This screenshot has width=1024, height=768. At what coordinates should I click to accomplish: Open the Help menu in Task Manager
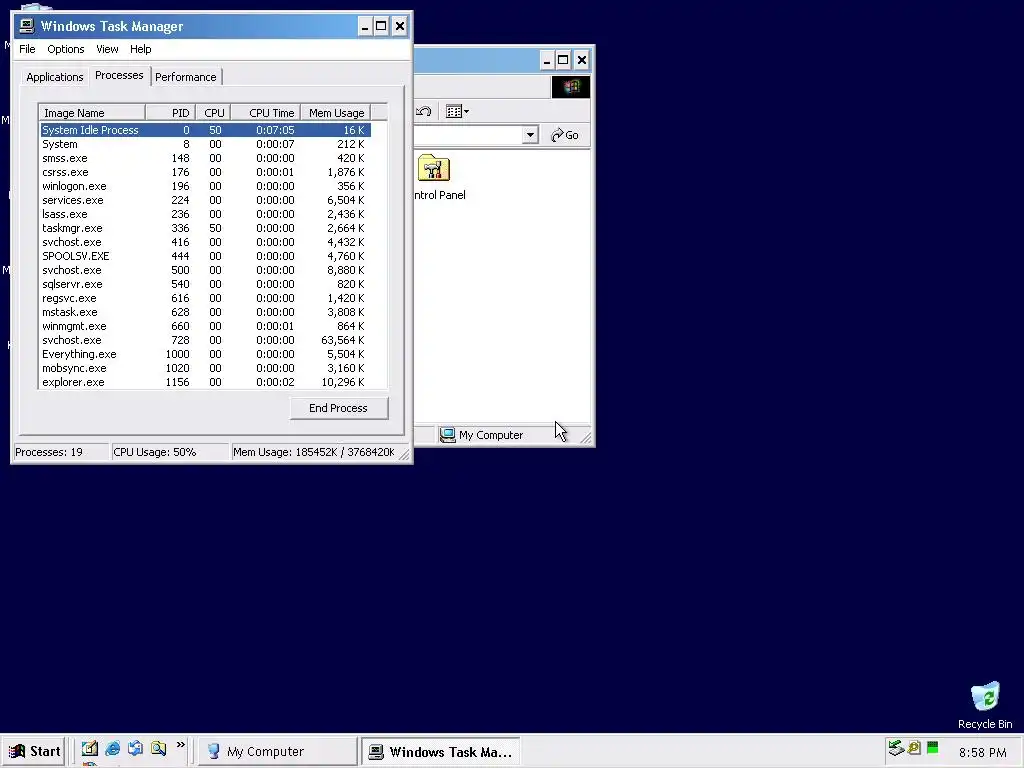click(x=140, y=49)
